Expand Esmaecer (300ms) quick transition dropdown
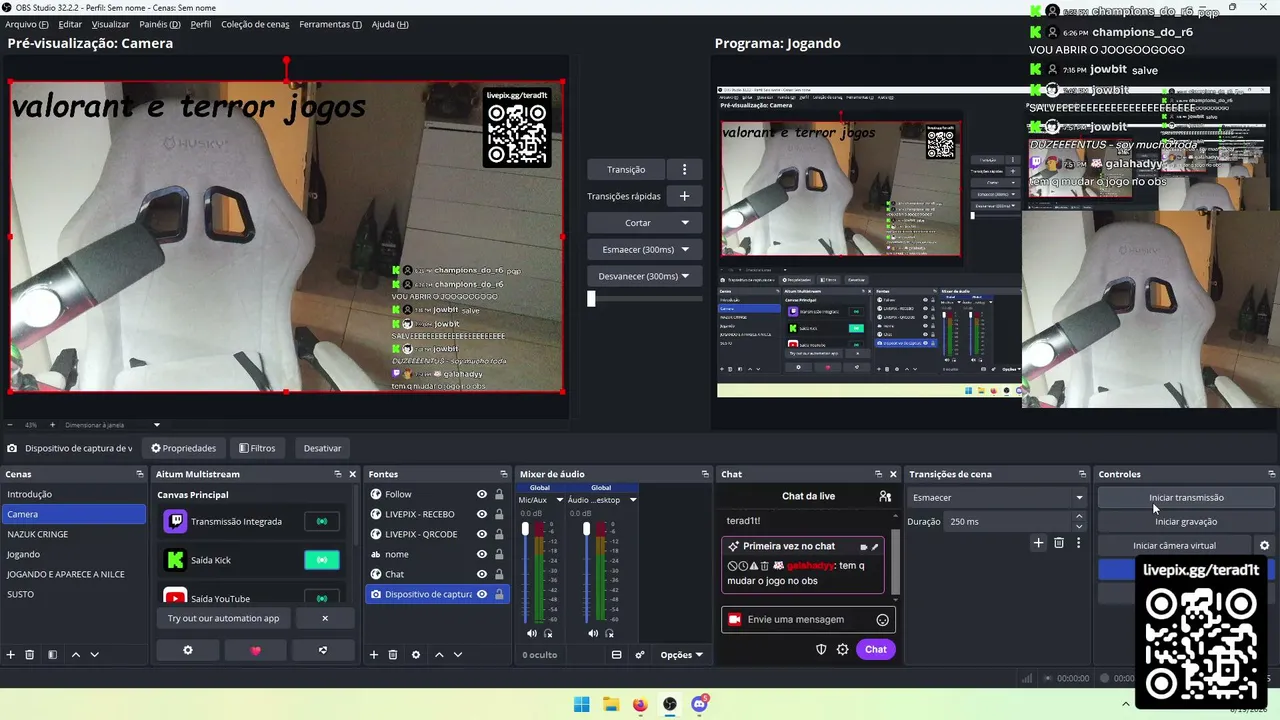 tap(644, 249)
